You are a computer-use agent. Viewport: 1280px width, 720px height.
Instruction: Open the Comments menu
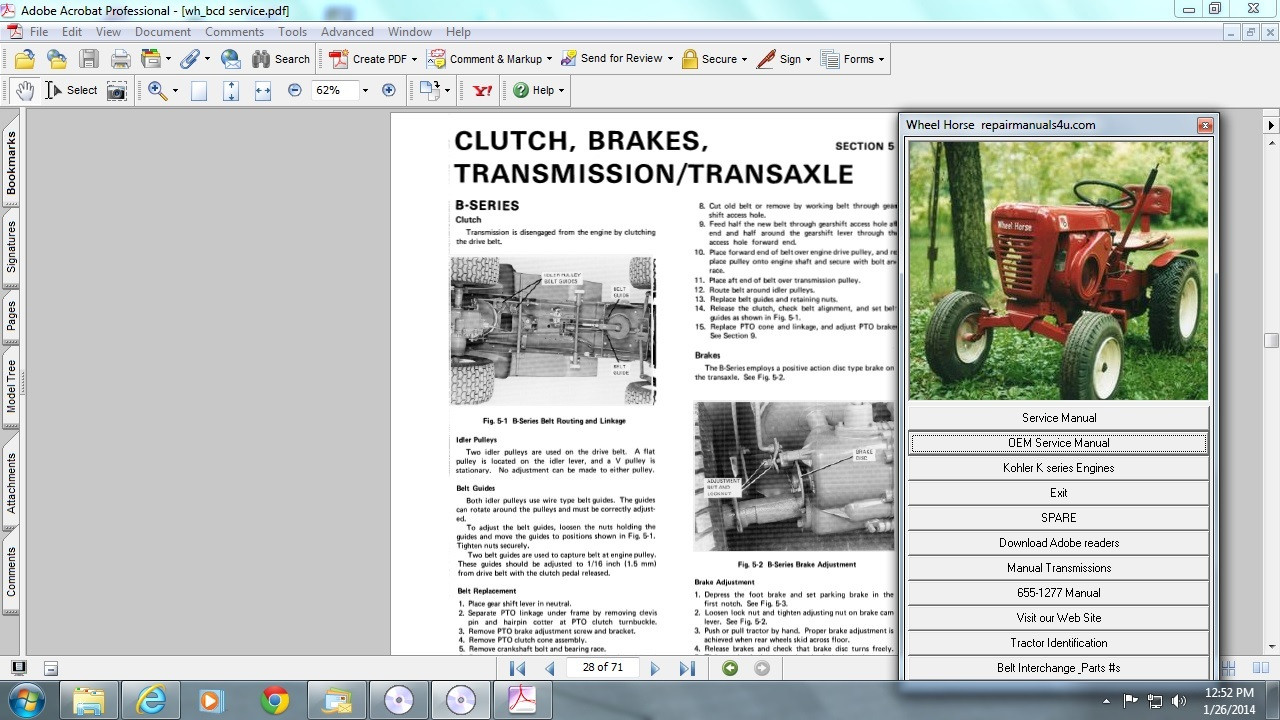[235, 32]
